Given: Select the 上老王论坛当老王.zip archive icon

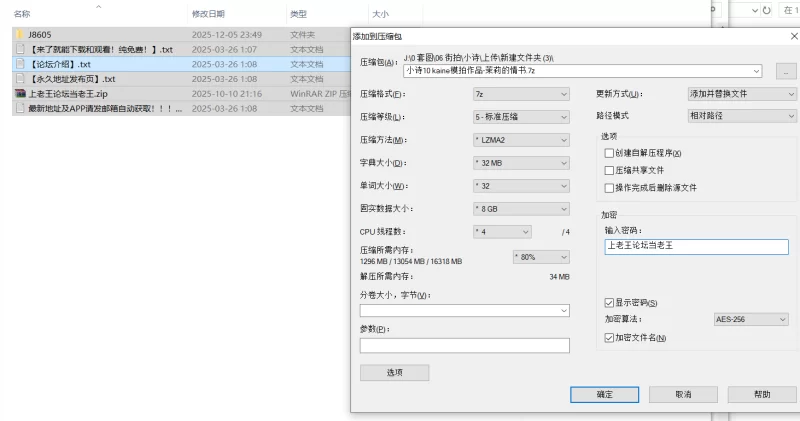Looking at the screenshot, I should click(20, 93).
